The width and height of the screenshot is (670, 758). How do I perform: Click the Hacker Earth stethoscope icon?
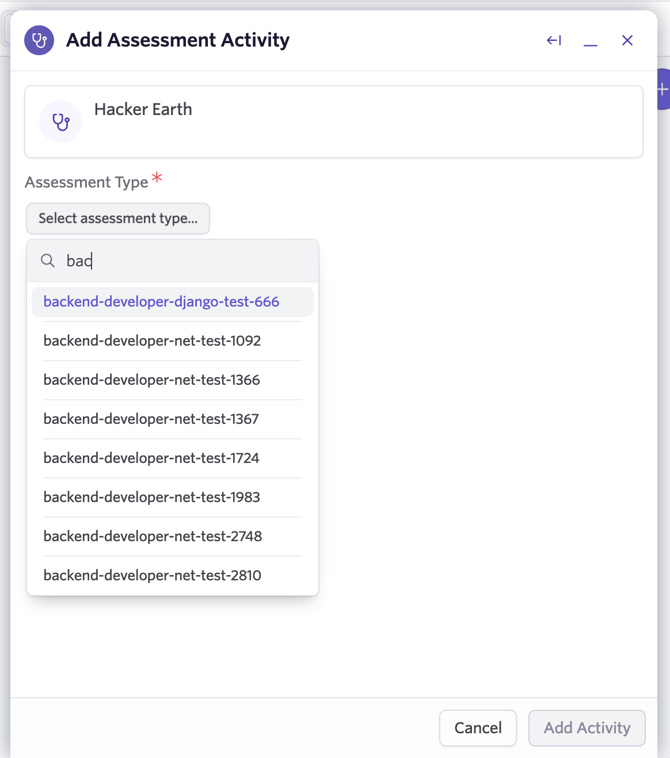[x=61, y=122]
